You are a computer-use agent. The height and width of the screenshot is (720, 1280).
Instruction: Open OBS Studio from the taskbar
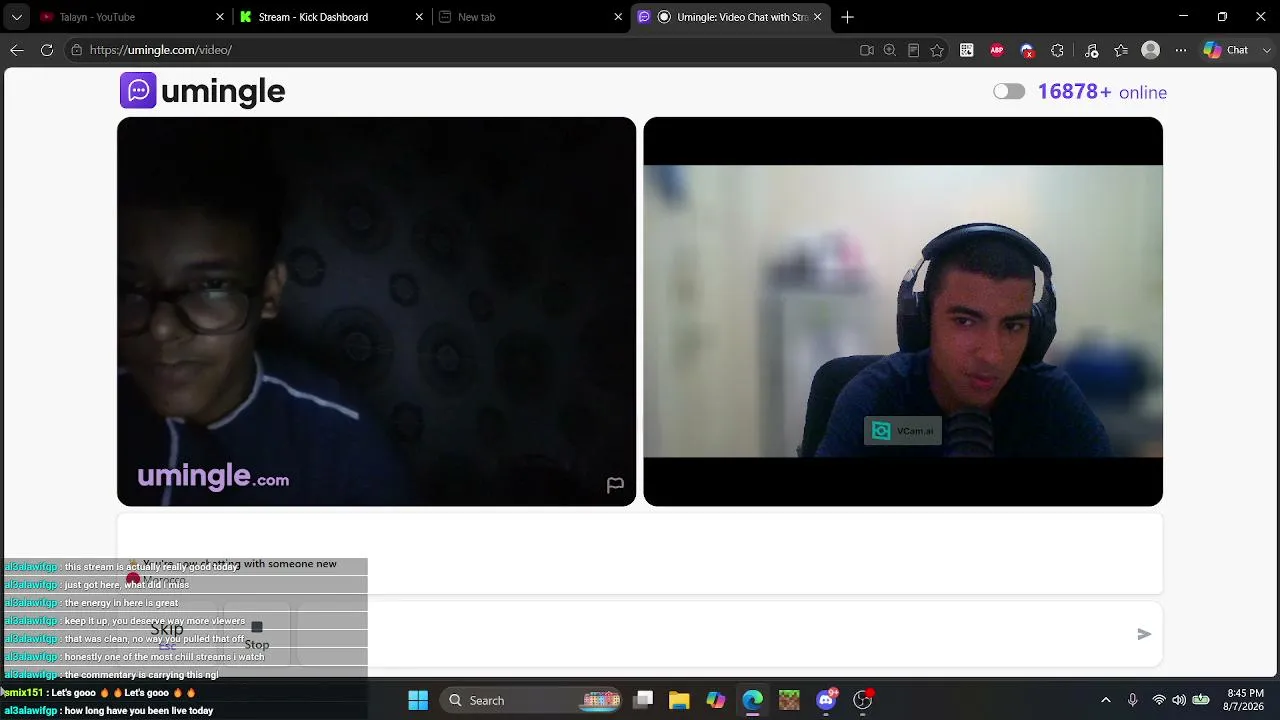pyautogui.click(x=862, y=700)
